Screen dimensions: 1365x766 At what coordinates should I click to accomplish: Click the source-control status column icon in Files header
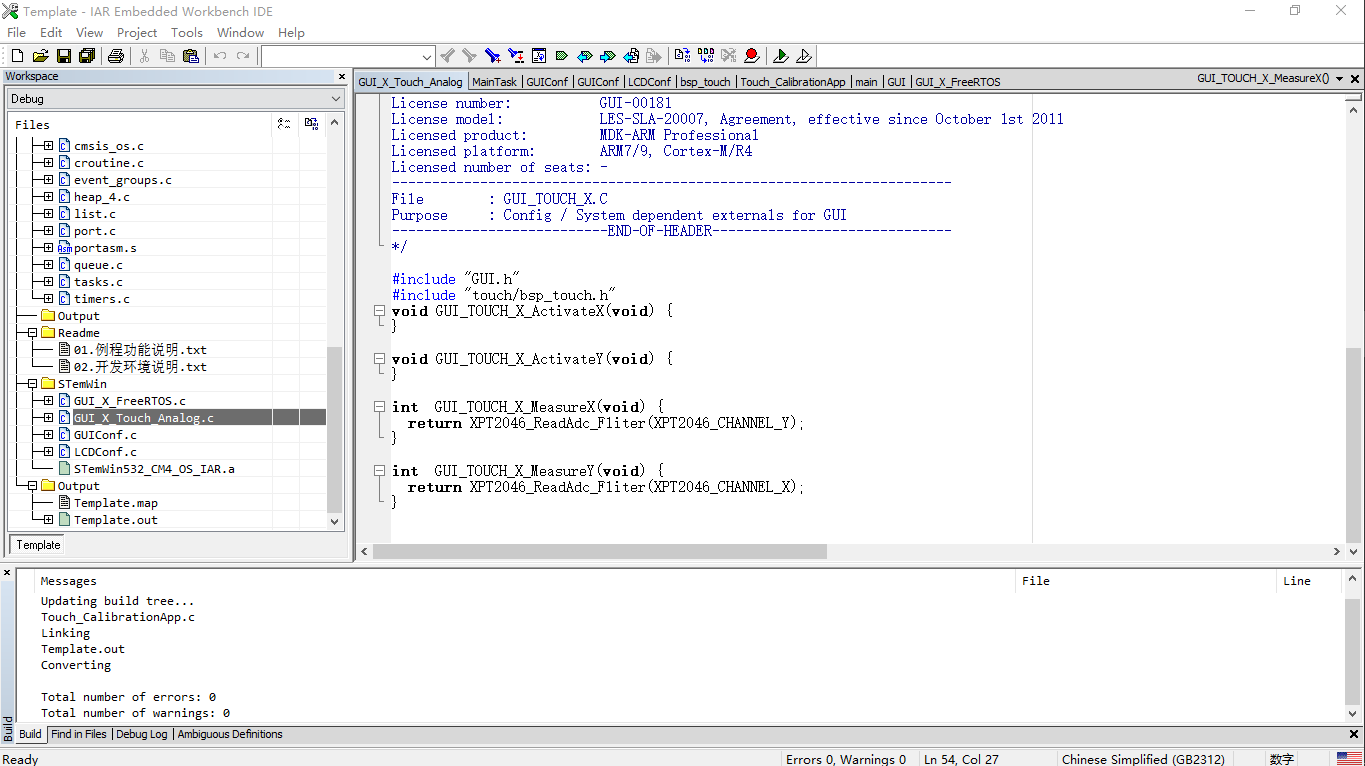coord(312,124)
